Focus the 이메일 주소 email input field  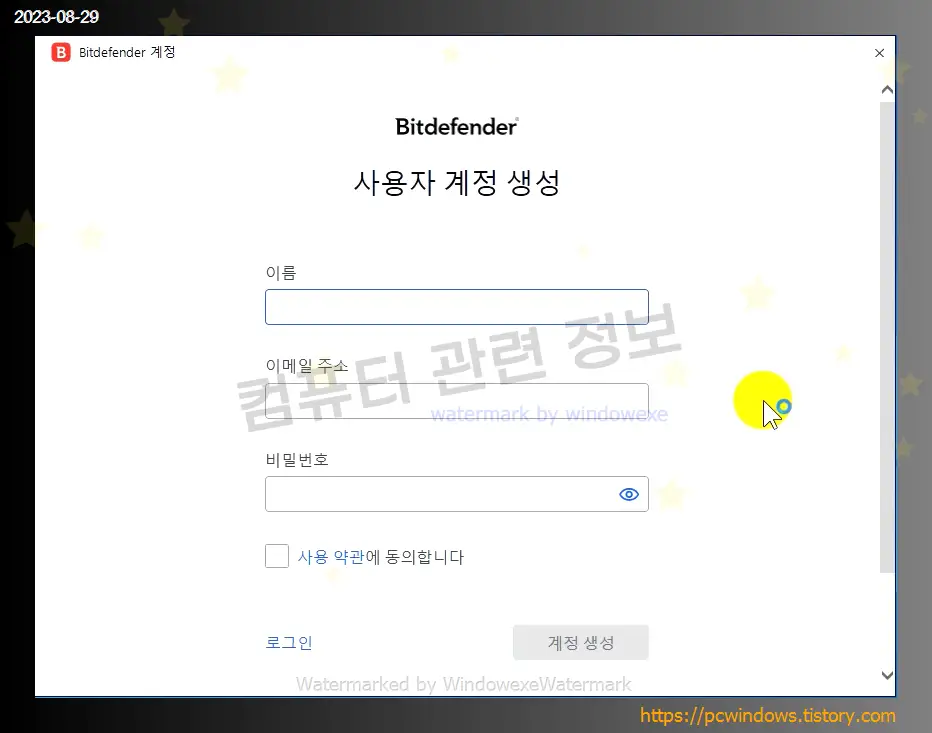coord(456,401)
